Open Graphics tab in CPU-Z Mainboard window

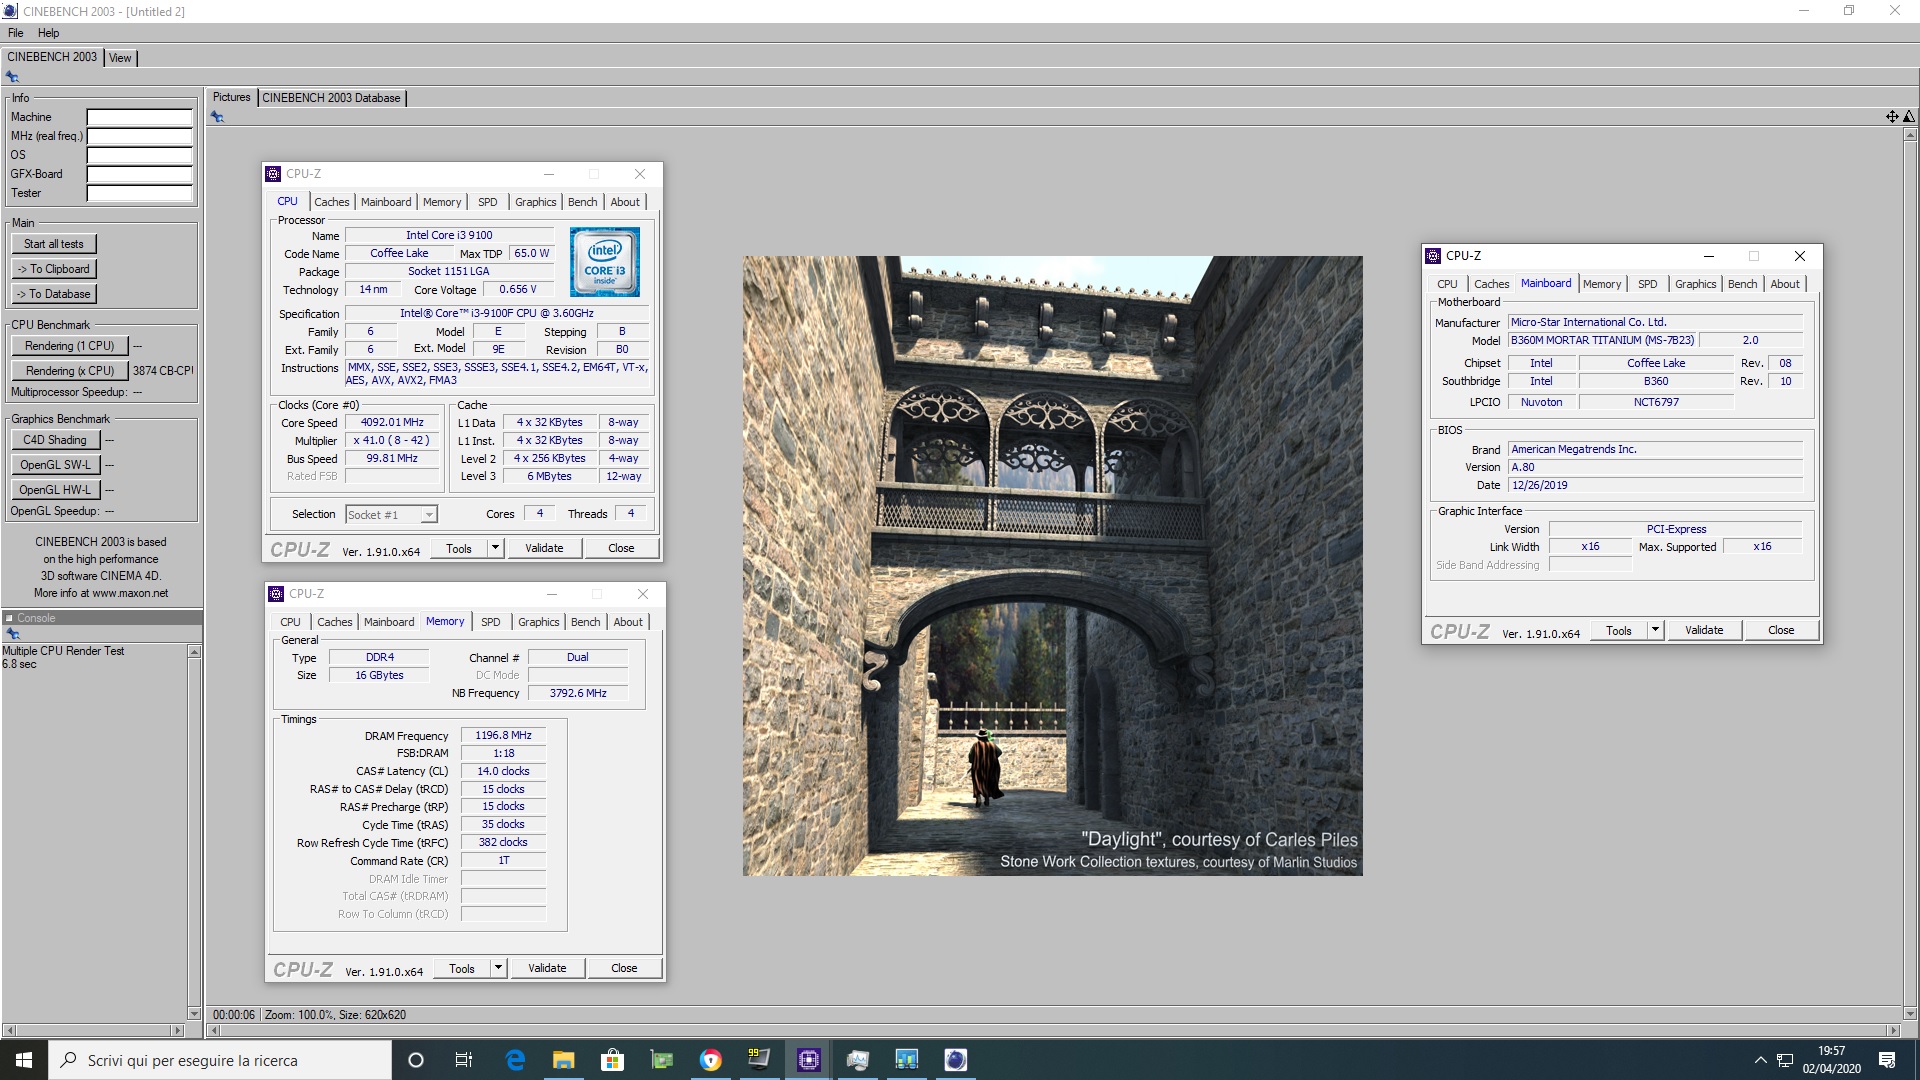[1695, 284]
